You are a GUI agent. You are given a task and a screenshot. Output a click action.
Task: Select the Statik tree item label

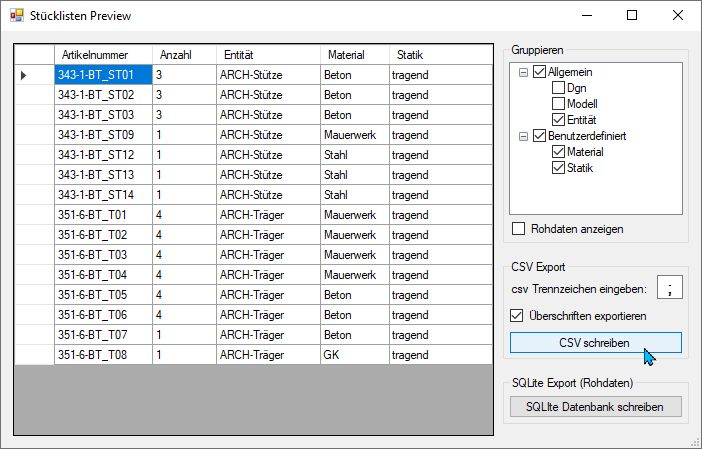click(x=580, y=168)
